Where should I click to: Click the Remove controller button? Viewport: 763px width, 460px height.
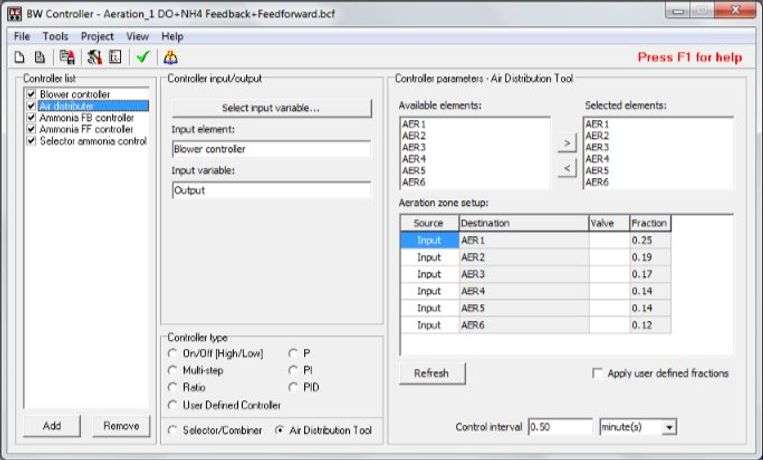pos(121,426)
